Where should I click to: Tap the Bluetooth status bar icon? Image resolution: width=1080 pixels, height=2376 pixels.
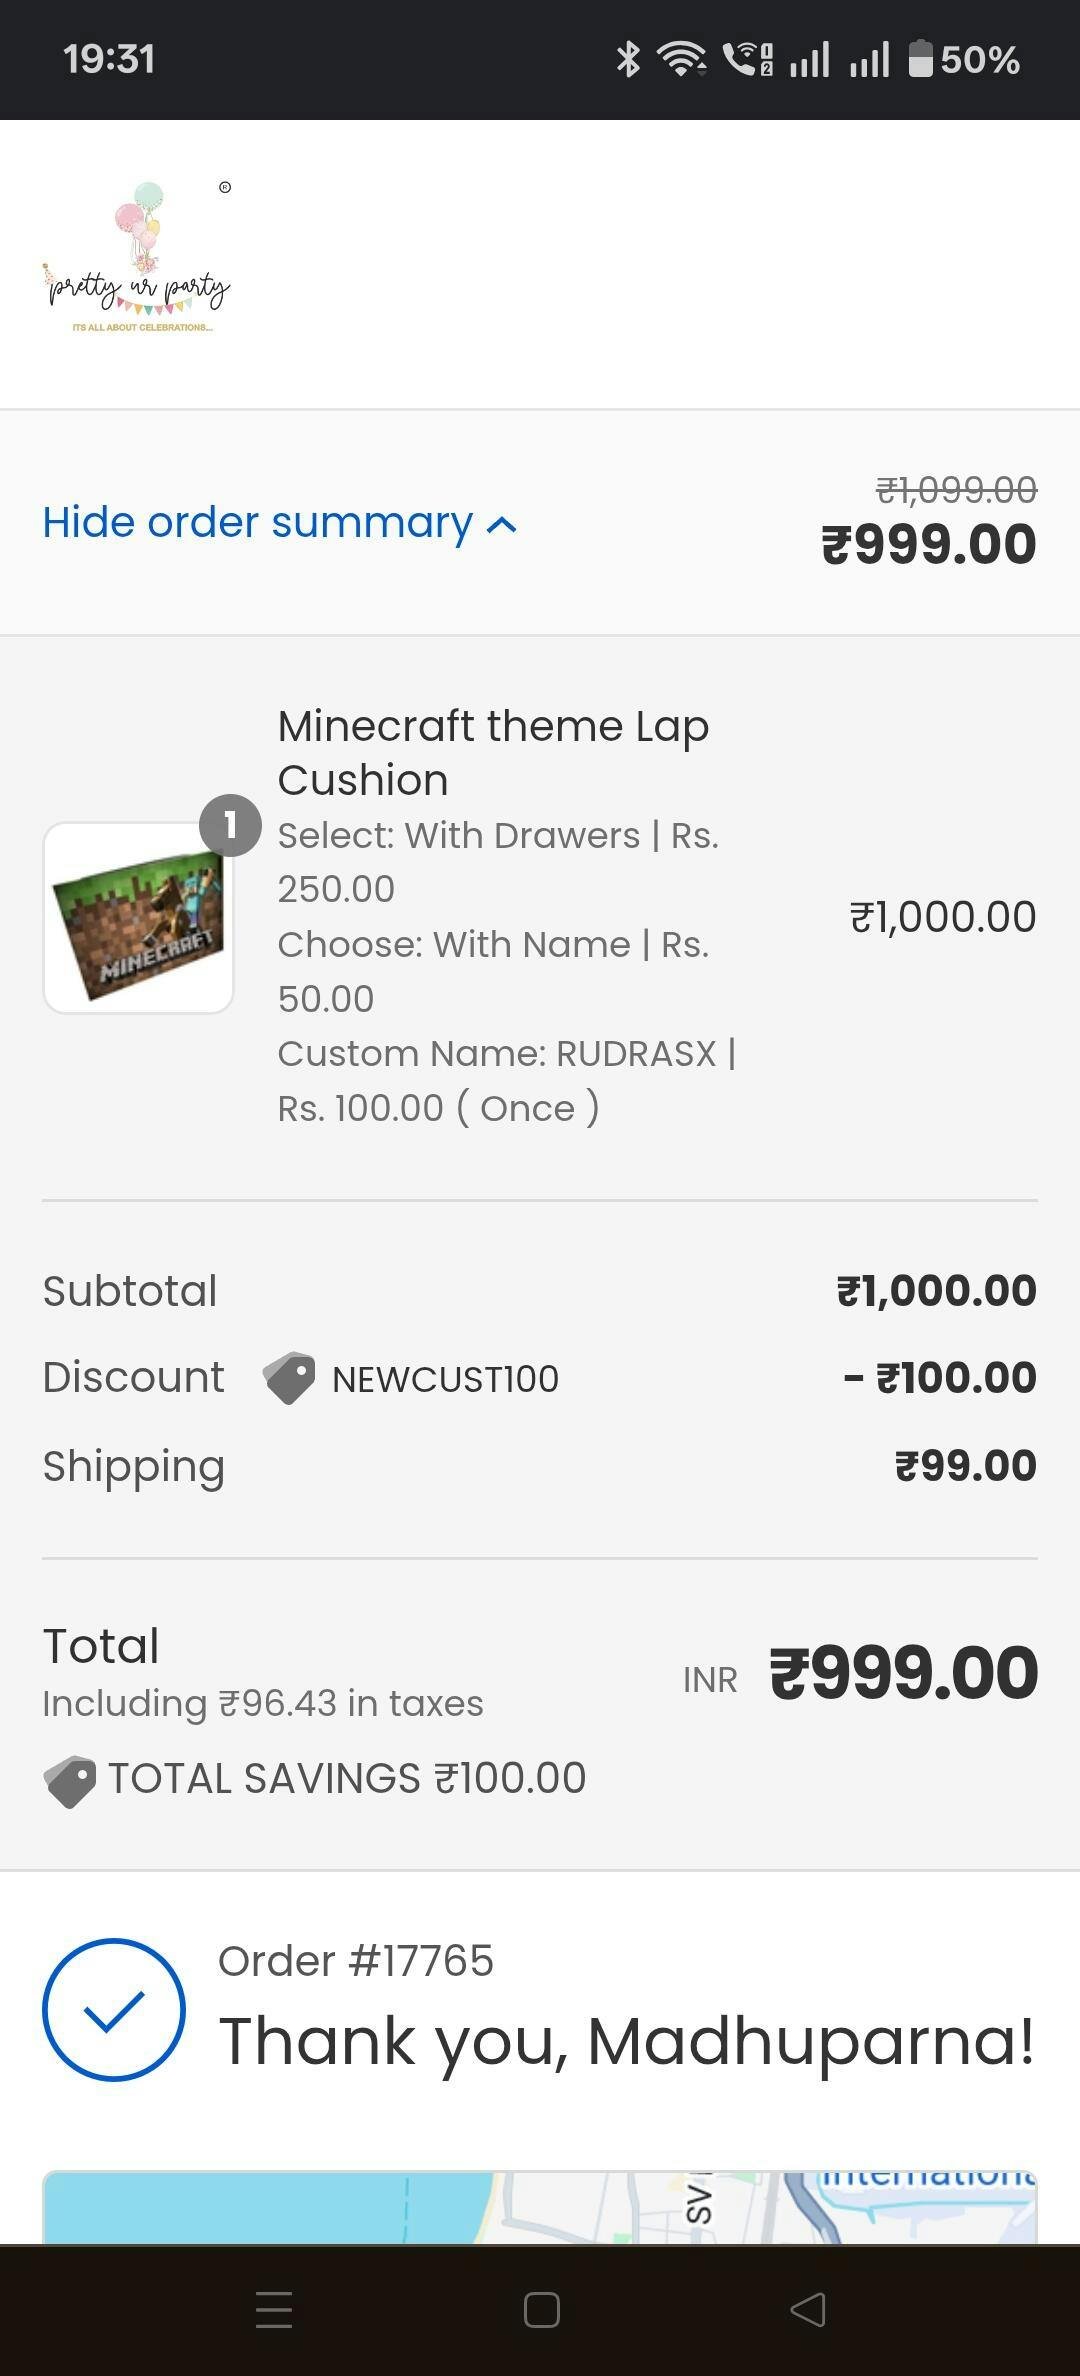(x=628, y=59)
